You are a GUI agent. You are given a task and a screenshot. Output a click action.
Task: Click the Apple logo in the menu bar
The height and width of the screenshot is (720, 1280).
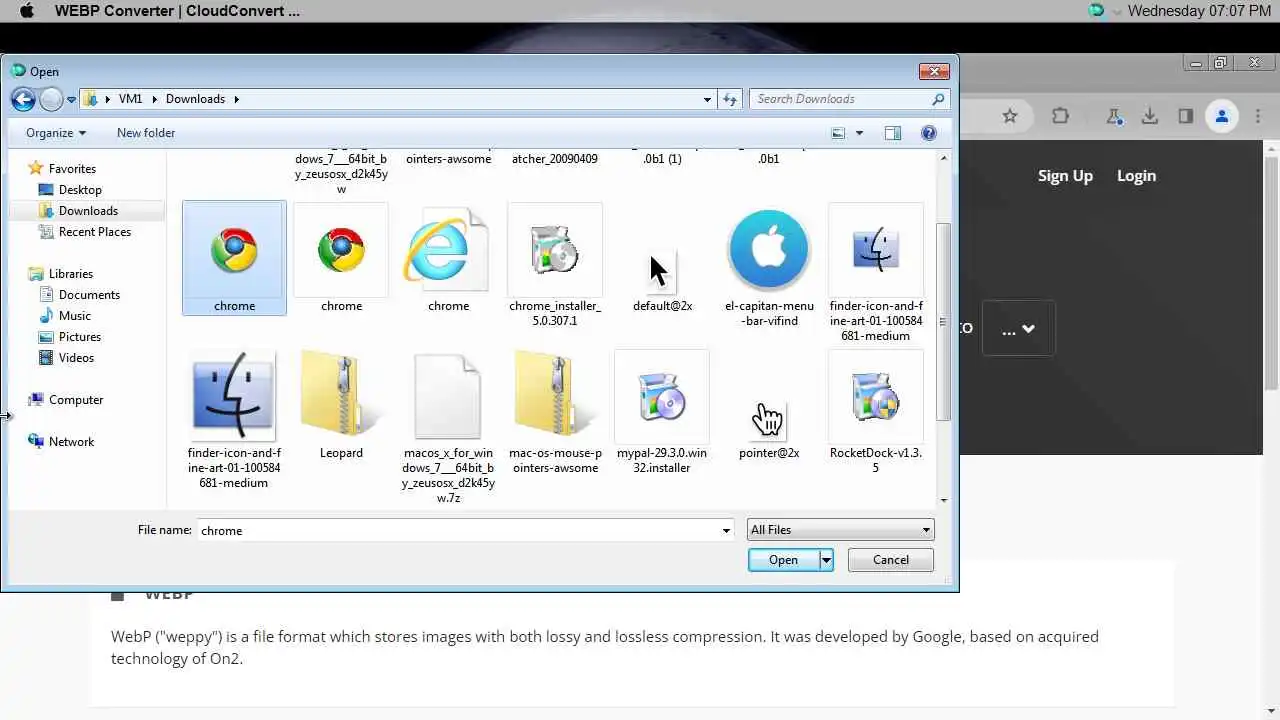27,11
